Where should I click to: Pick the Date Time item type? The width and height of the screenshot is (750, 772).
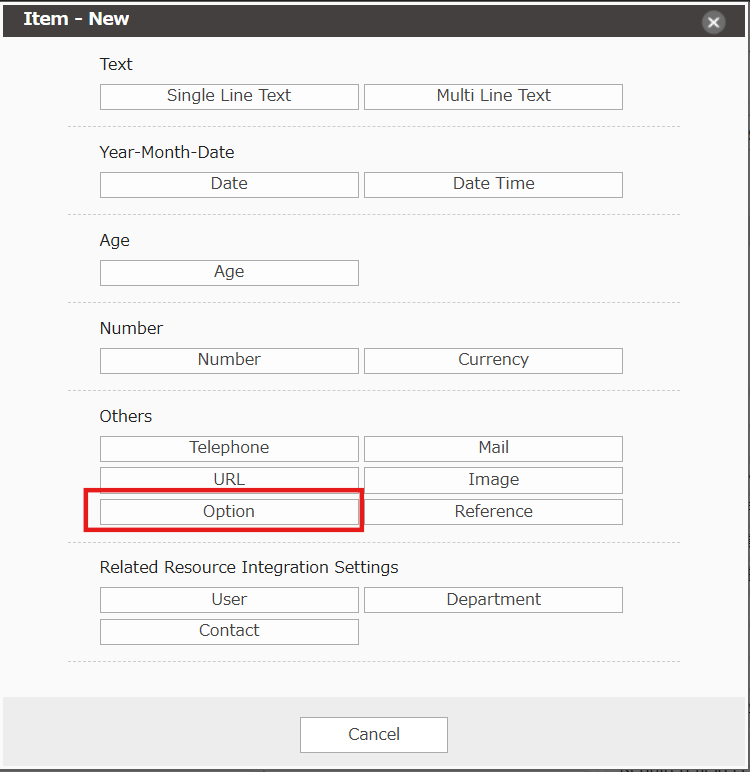tap(493, 184)
